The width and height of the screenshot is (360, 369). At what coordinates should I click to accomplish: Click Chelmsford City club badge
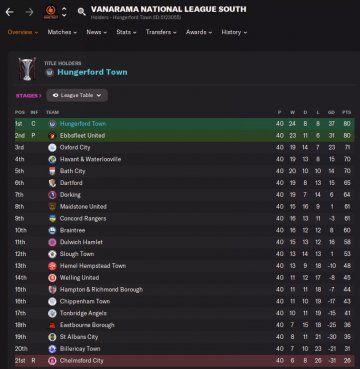click(52, 361)
